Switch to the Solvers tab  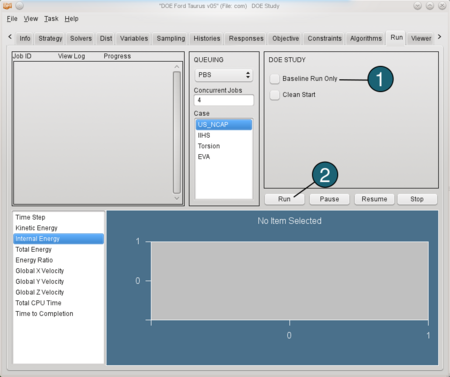[81, 38]
